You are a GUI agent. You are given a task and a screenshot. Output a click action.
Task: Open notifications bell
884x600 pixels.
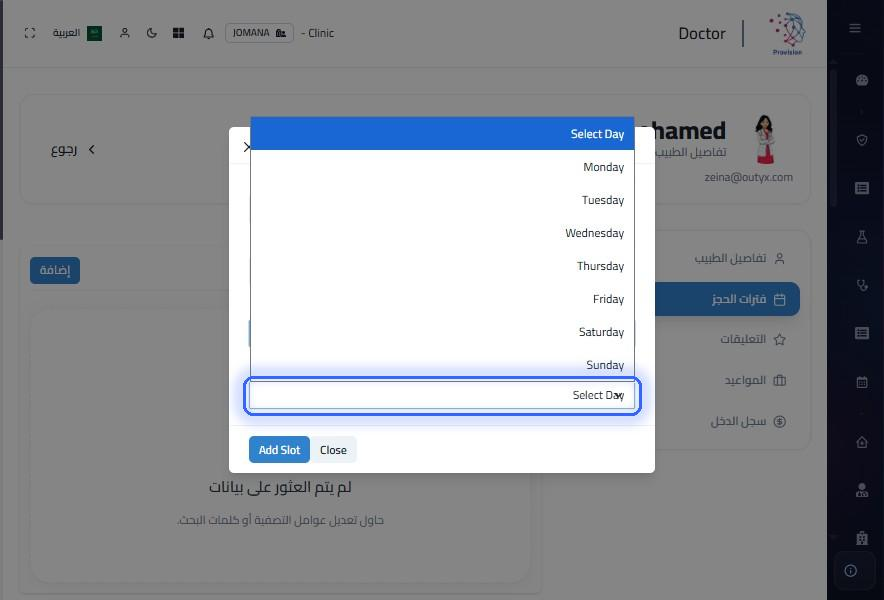click(x=209, y=34)
